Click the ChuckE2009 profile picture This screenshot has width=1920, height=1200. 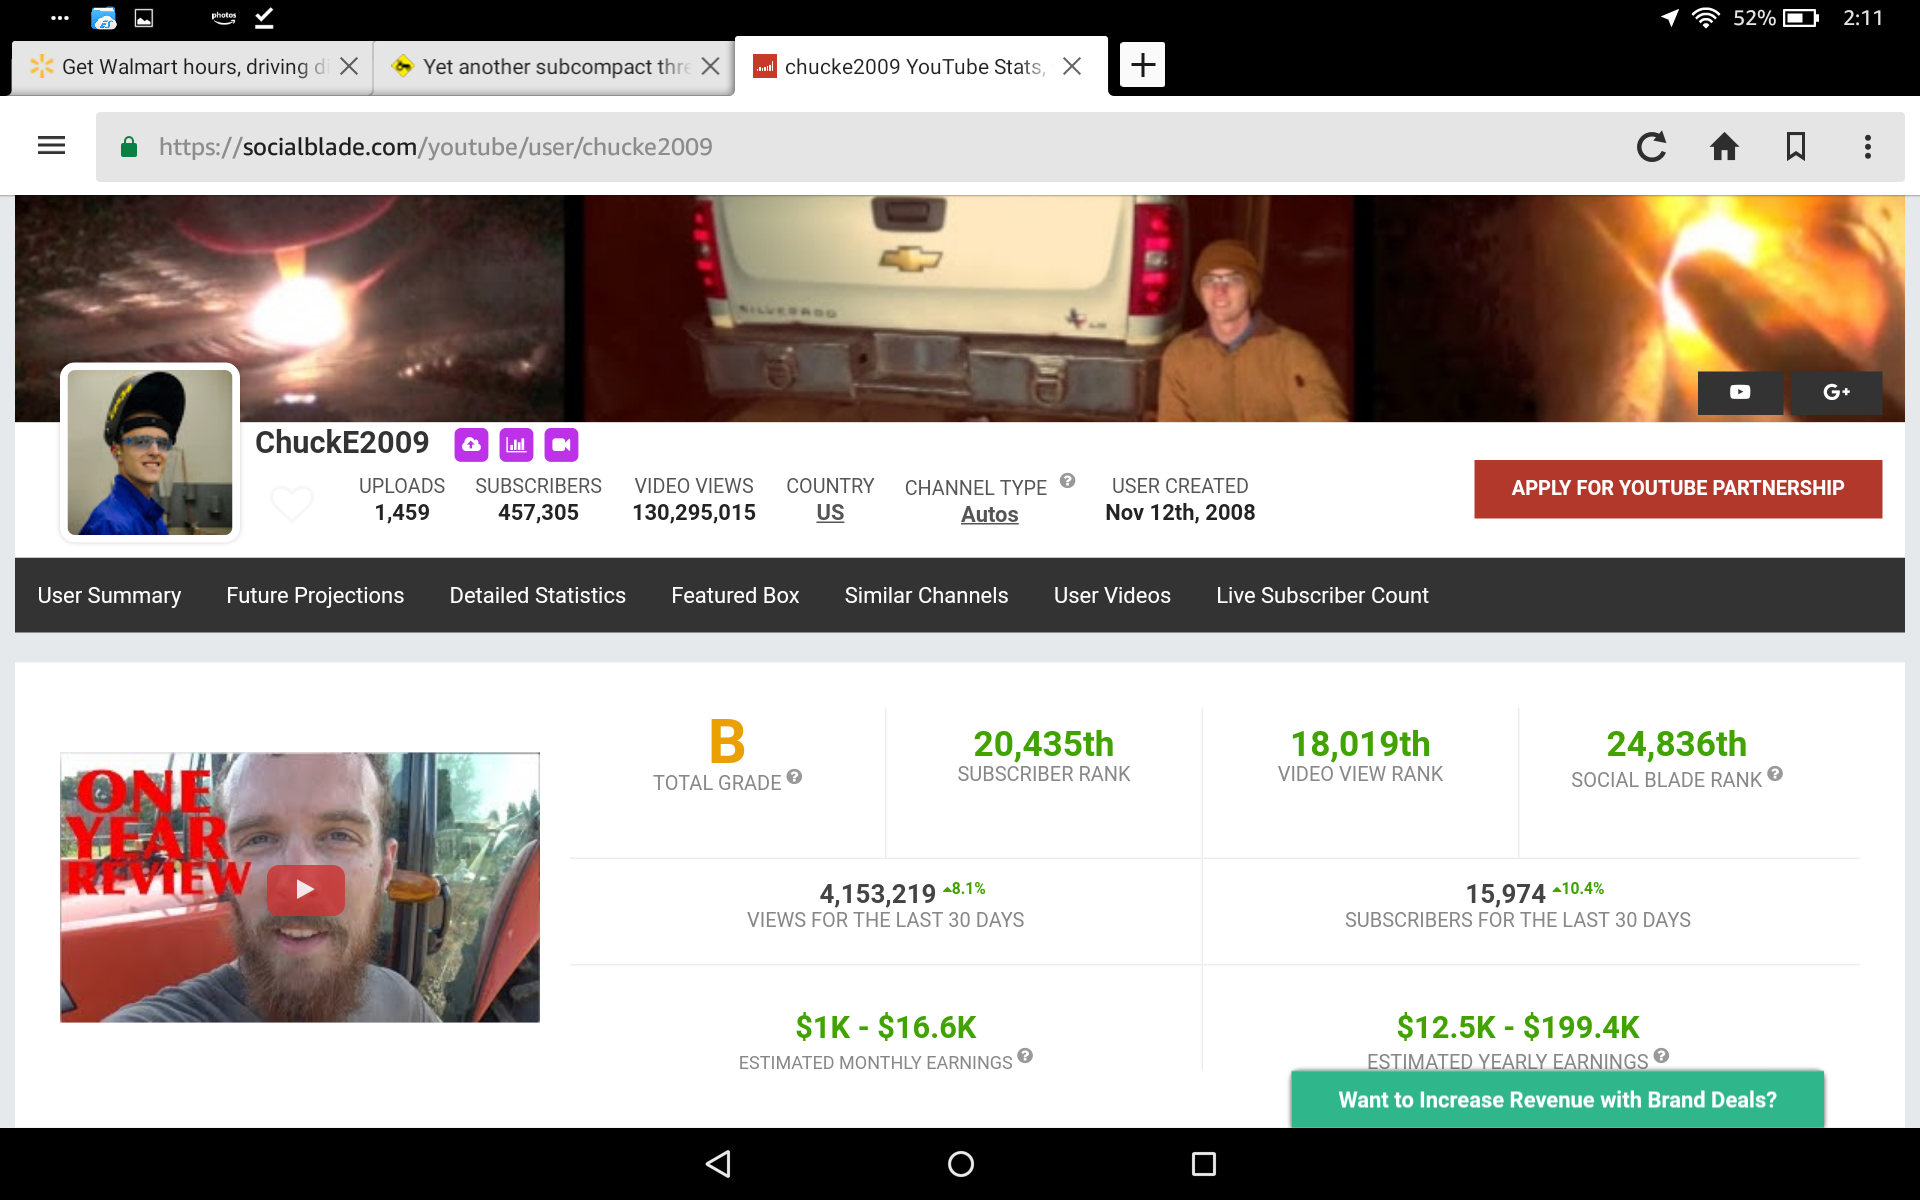150,452
